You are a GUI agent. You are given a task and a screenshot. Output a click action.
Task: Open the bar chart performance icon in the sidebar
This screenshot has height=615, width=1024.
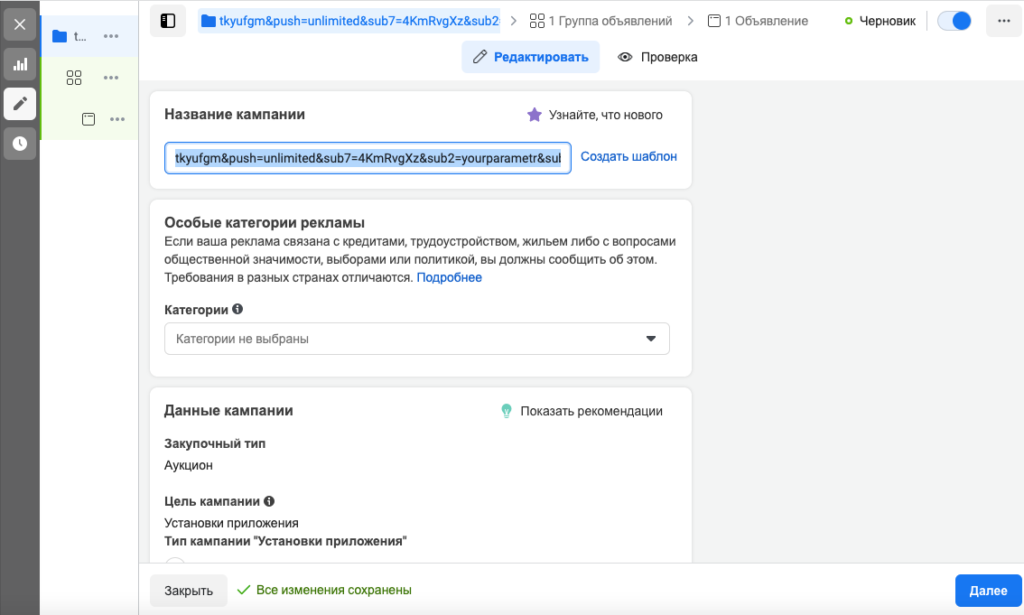pyautogui.click(x=20, y=64)
